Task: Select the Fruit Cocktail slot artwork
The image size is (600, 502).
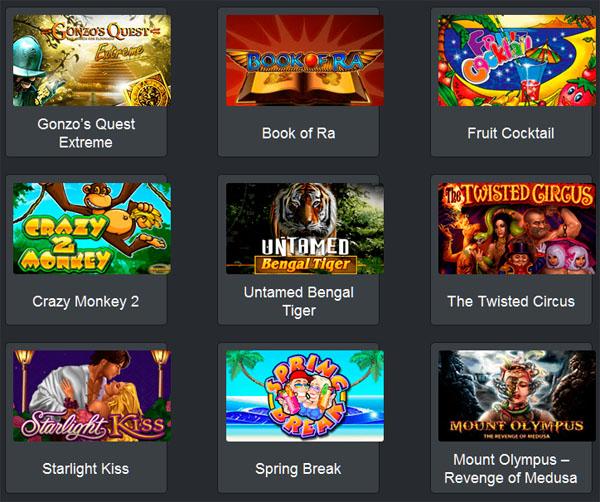Action: 517,60
